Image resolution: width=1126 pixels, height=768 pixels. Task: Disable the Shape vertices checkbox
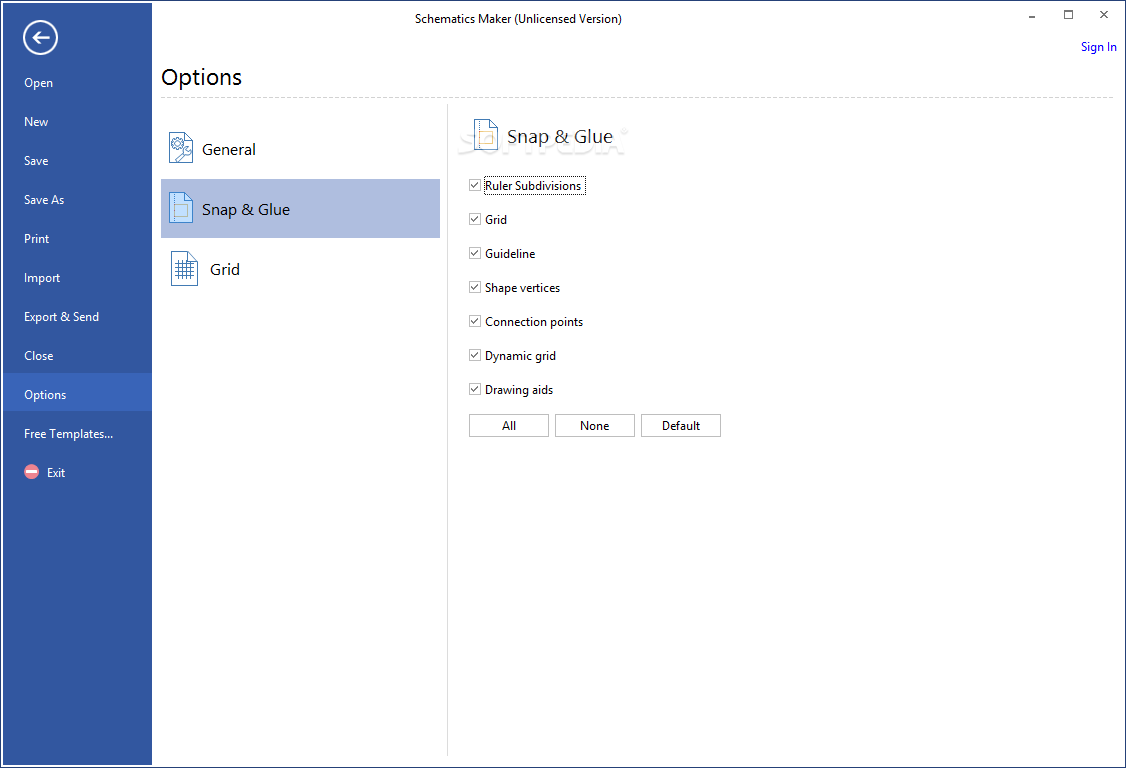(475, 287)
